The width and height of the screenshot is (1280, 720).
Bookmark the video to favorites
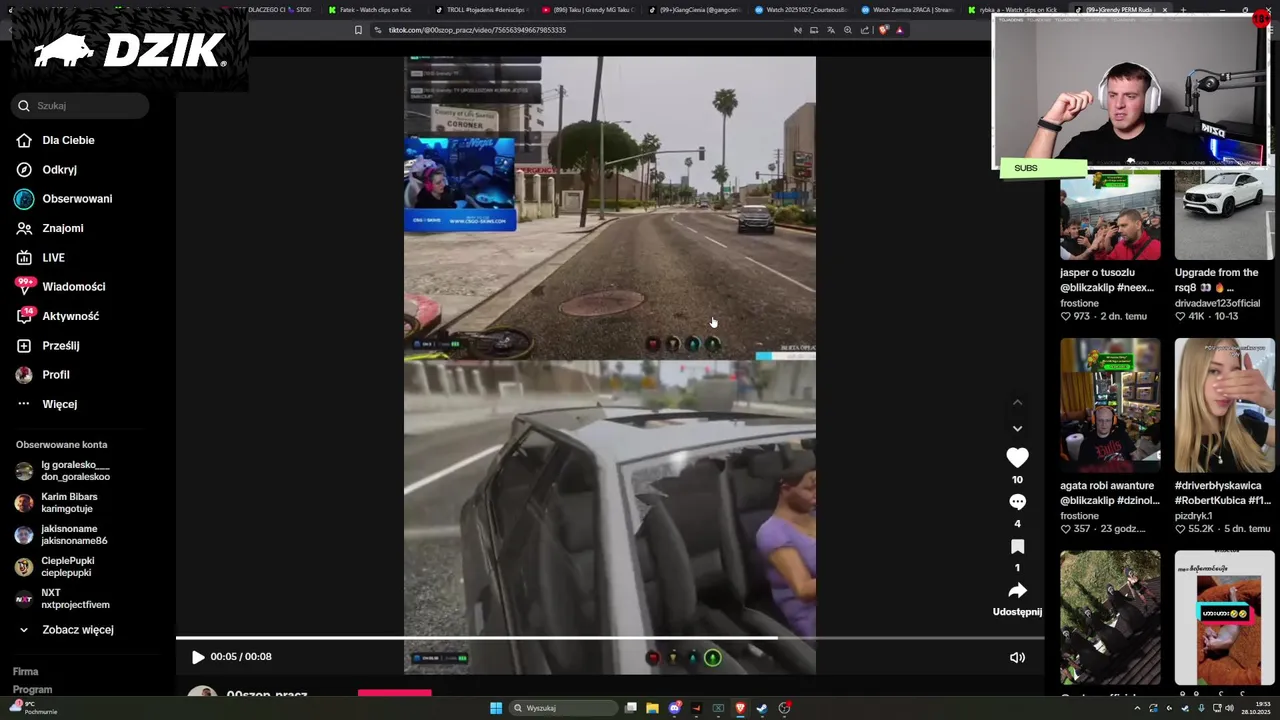[x=1017, y=546]
